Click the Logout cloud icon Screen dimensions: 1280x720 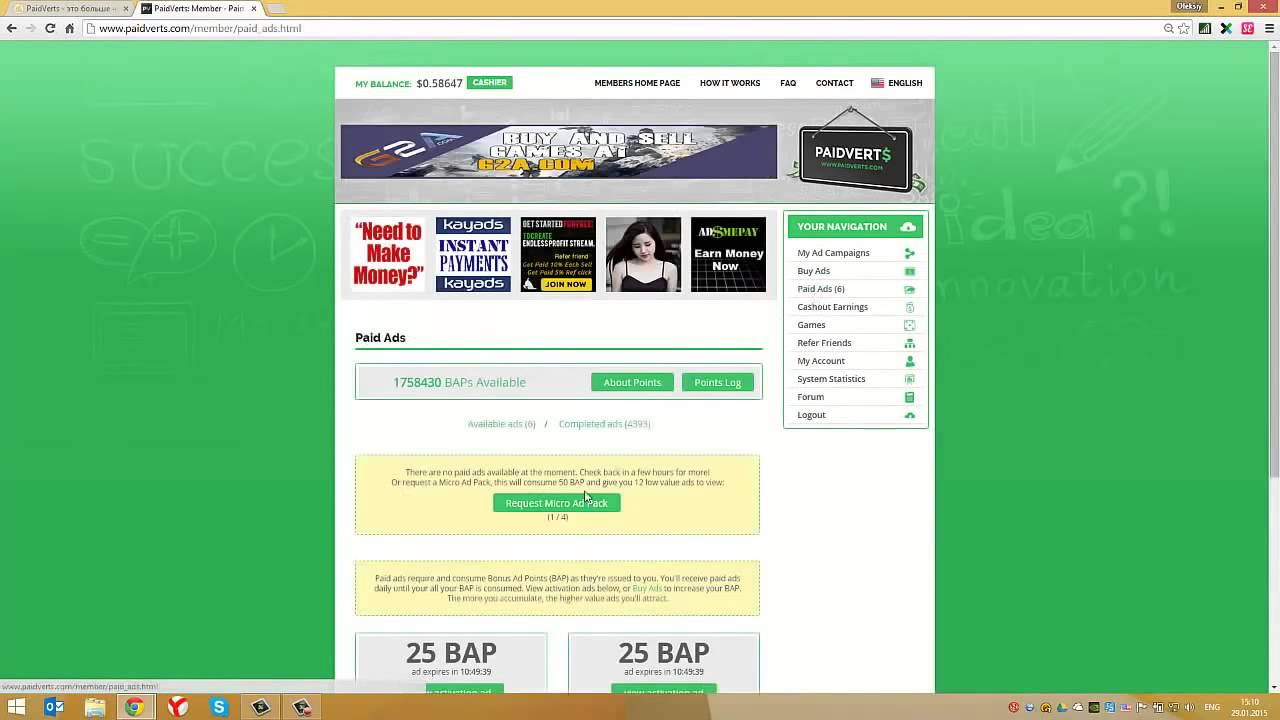coord(909,415)
